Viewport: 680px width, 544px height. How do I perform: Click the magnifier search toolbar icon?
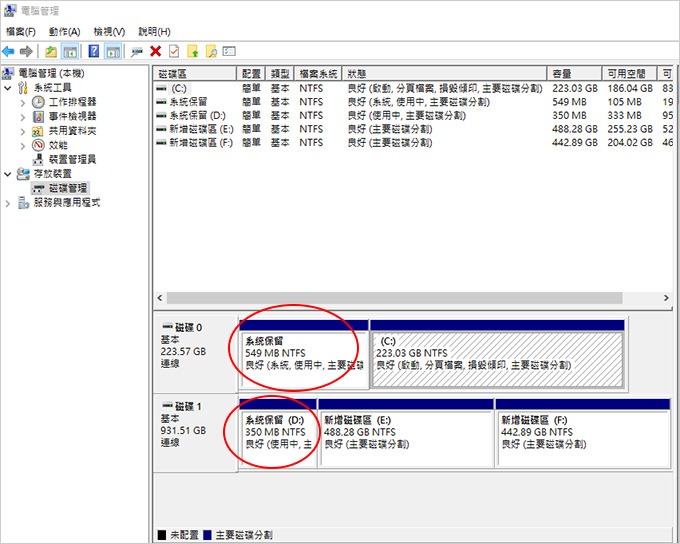tap(211, 52)
